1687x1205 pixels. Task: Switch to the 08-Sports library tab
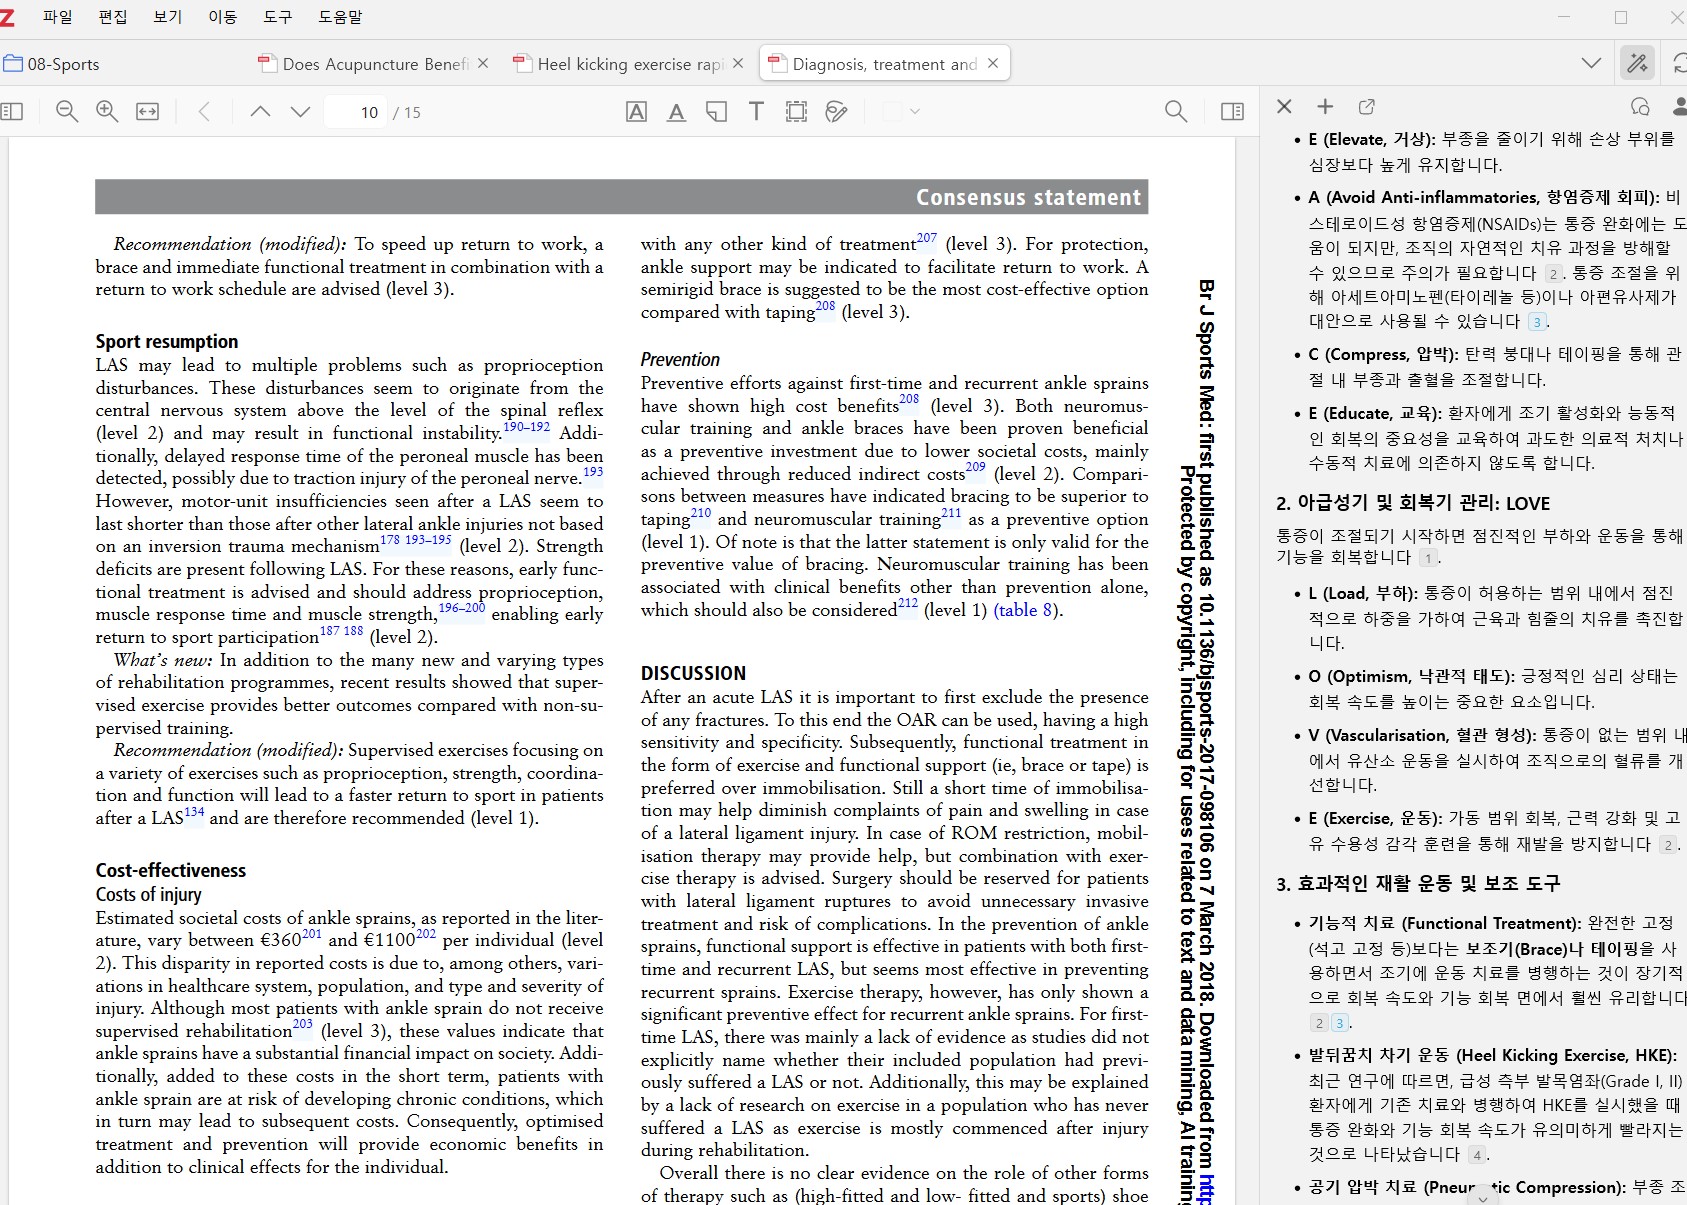52,64
